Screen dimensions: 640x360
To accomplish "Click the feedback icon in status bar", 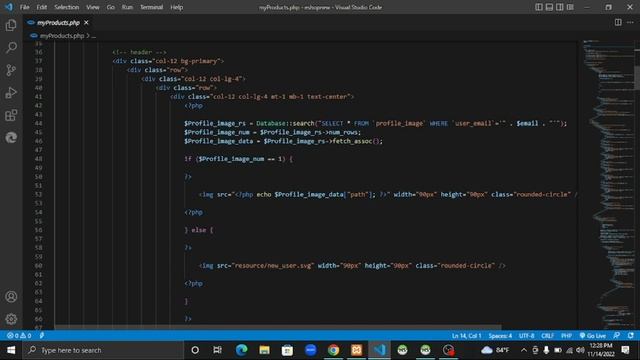I will 616,336.
